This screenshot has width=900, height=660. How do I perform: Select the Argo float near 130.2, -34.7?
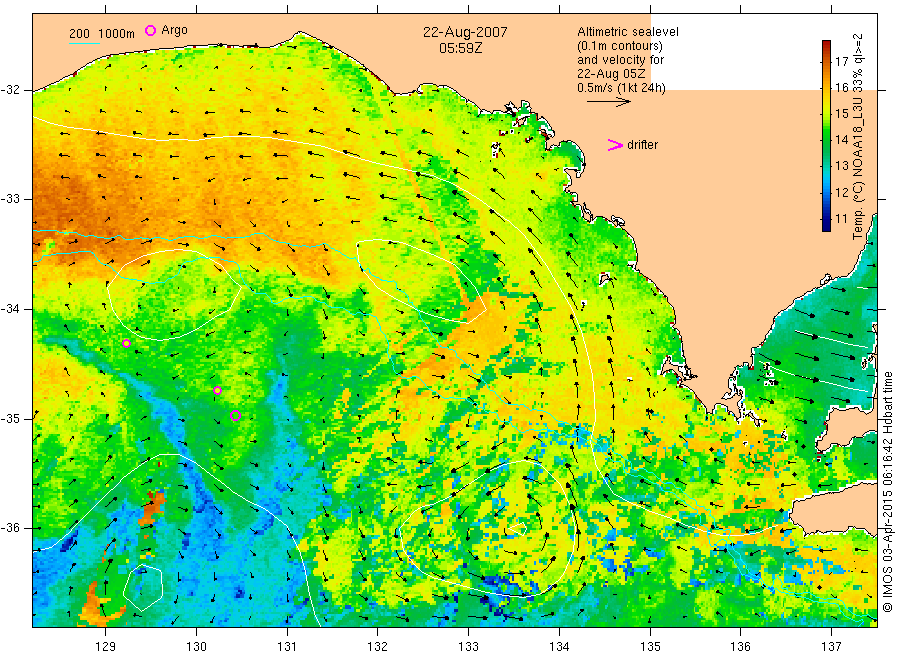(218, 390)
